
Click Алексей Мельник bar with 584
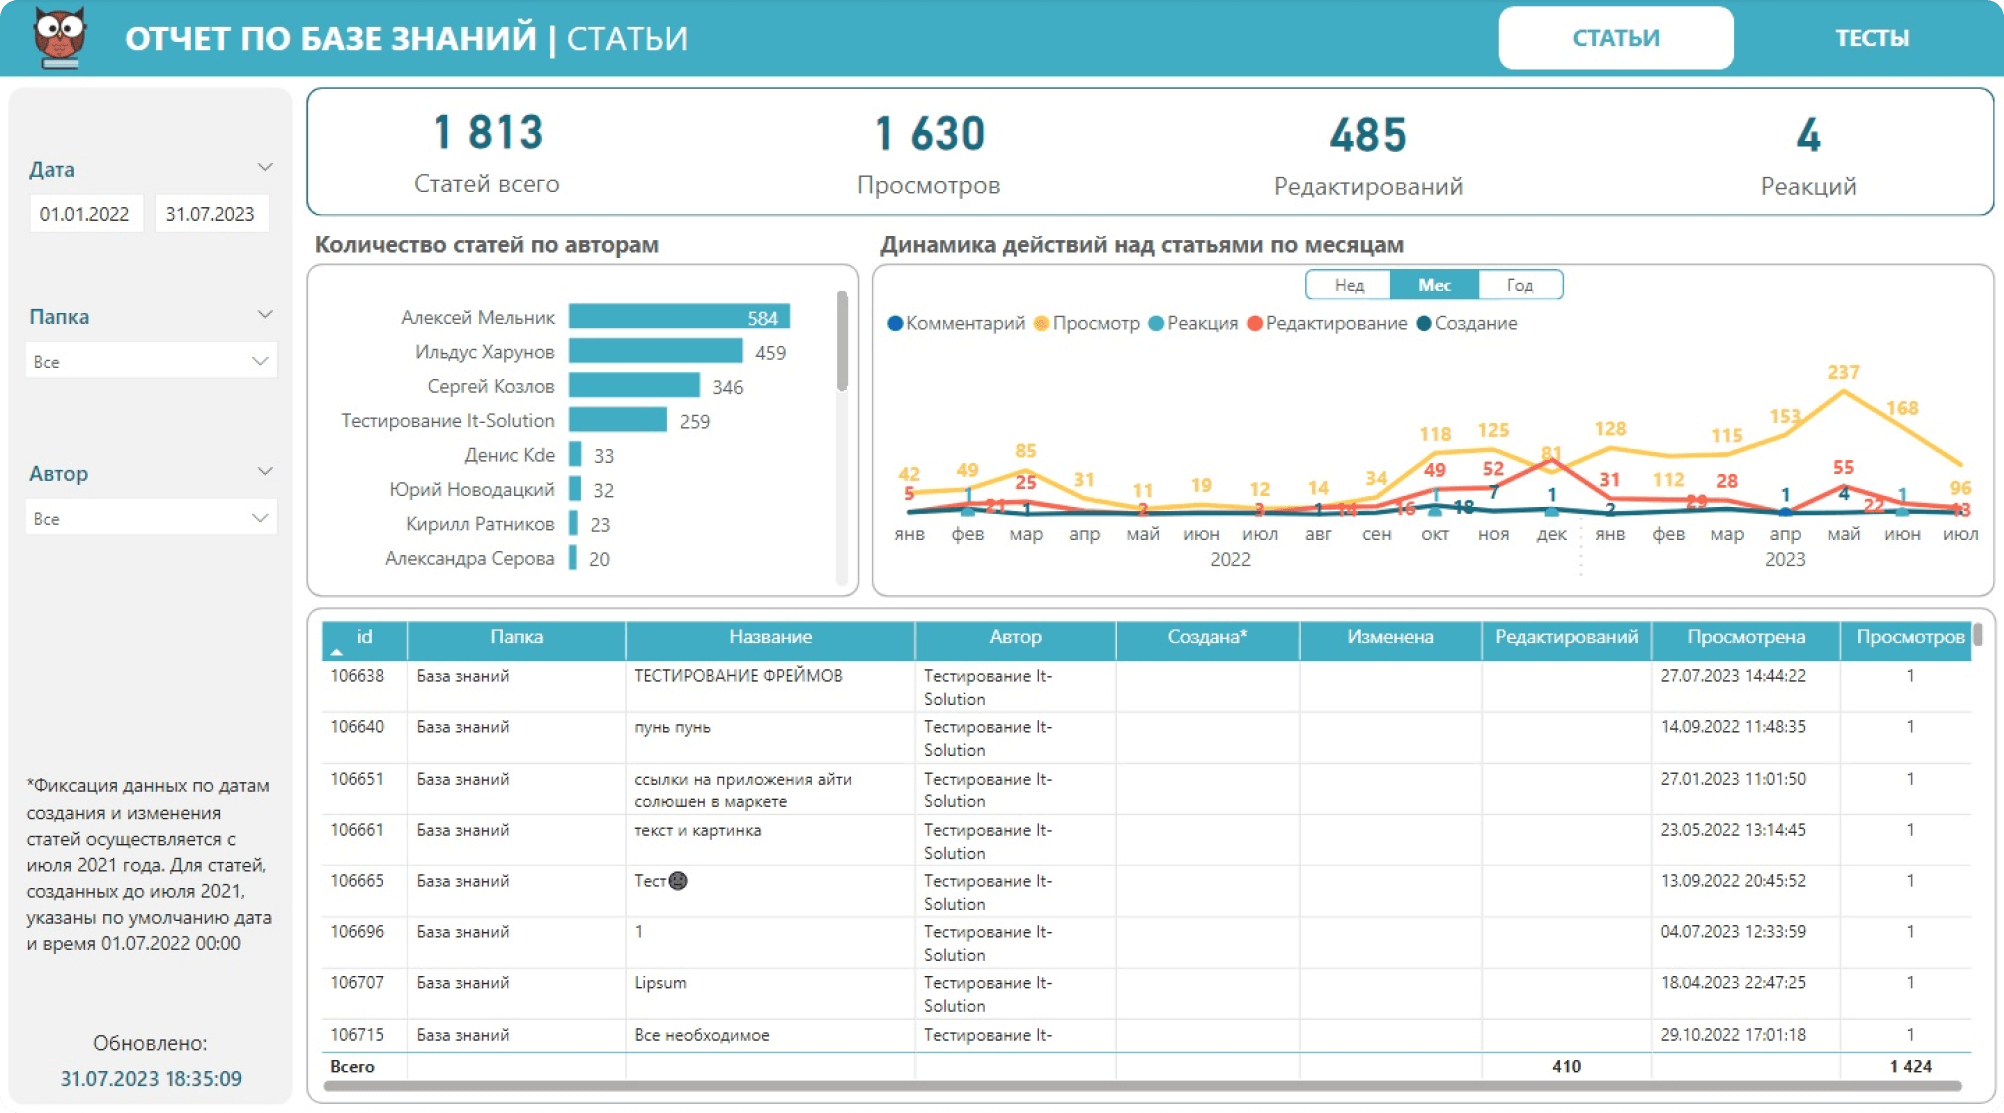[679, 317]
